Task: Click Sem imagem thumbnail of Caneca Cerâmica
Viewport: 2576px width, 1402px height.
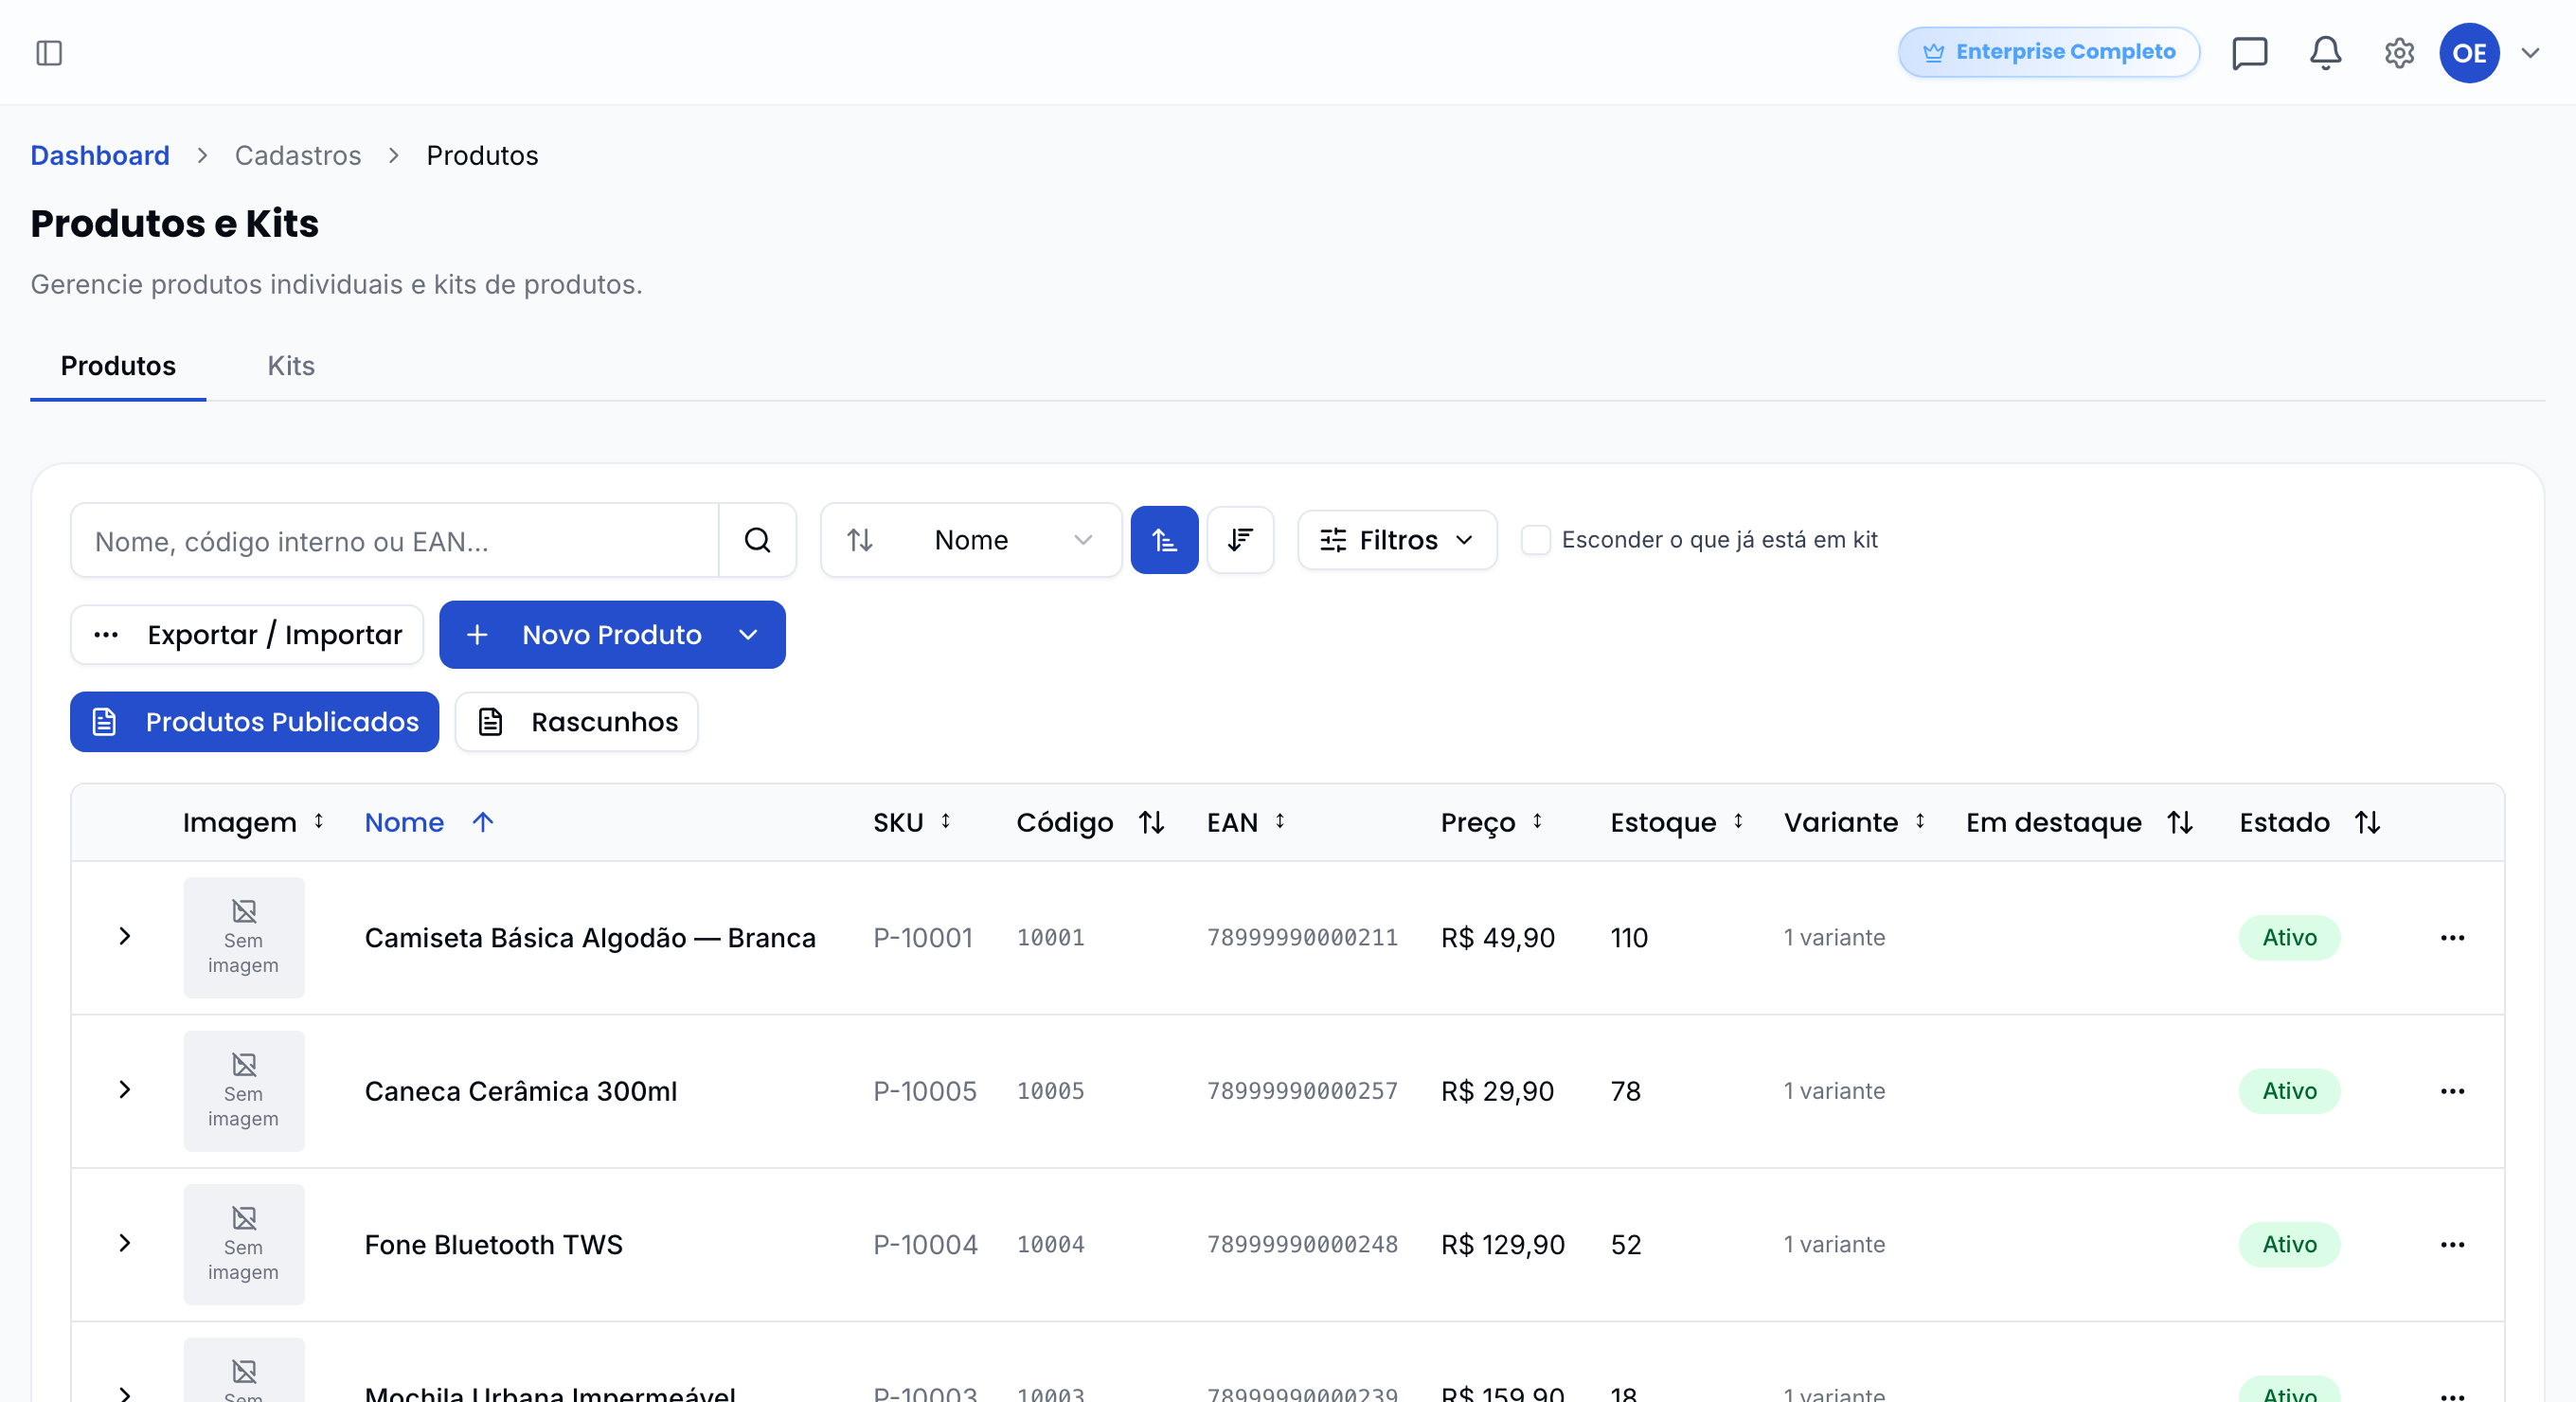Action: click(244, 1091)
